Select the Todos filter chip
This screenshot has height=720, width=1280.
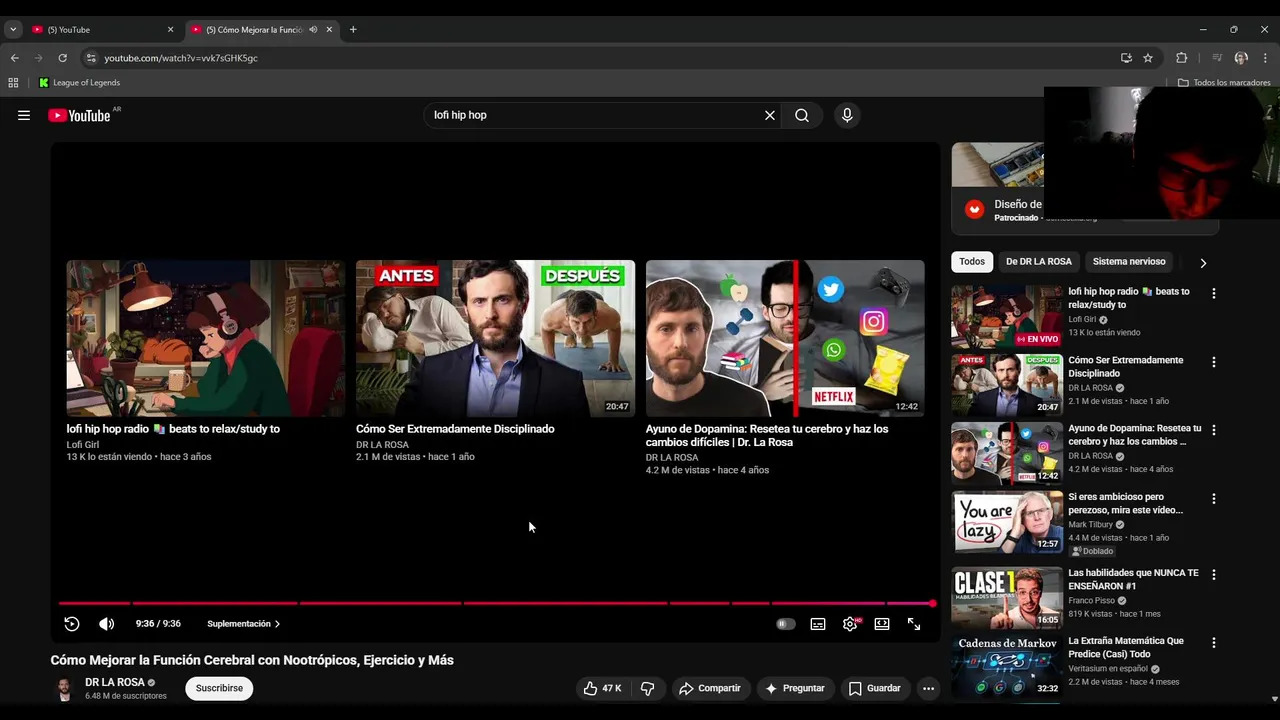(972, 262)
